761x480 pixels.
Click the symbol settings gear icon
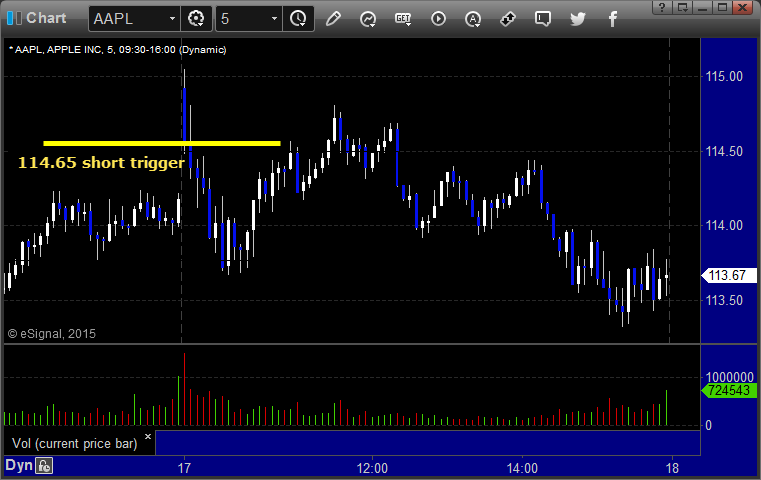[x=196, y=18]
